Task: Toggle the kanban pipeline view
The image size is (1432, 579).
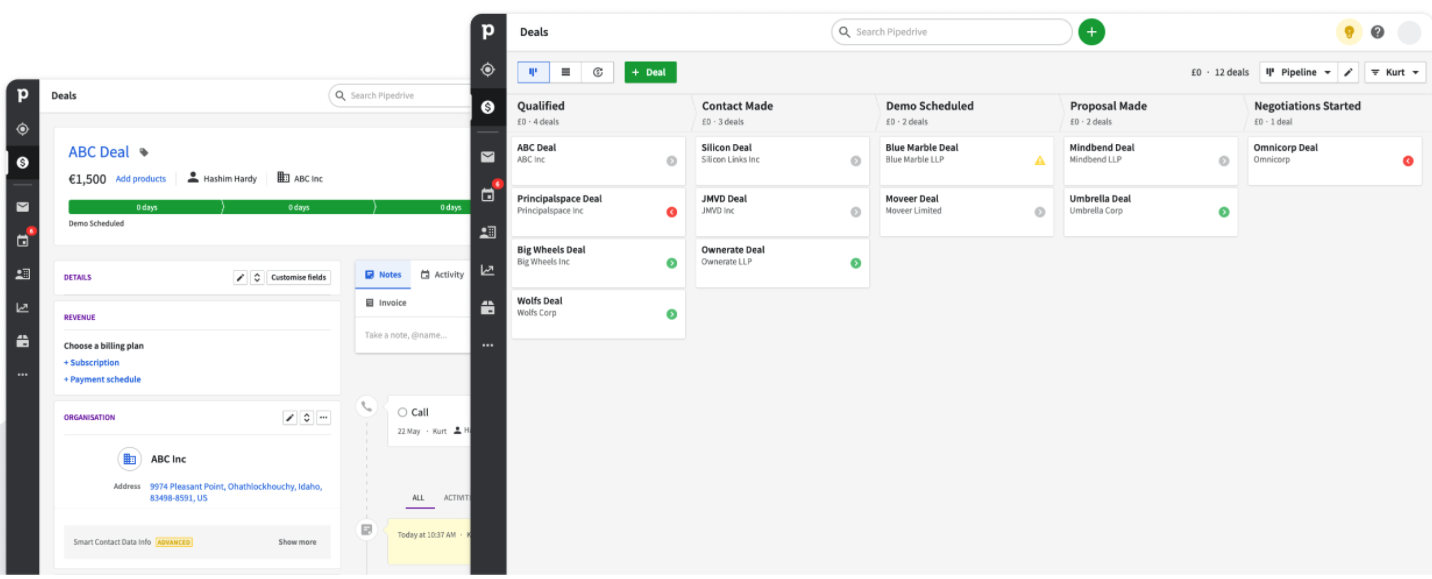Action: point(532,71)
